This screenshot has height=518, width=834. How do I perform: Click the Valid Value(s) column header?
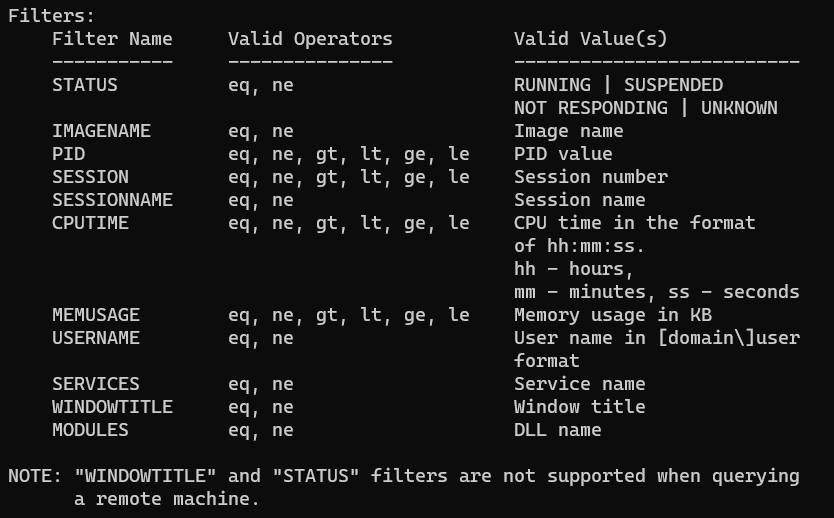[x=590, y=39]
